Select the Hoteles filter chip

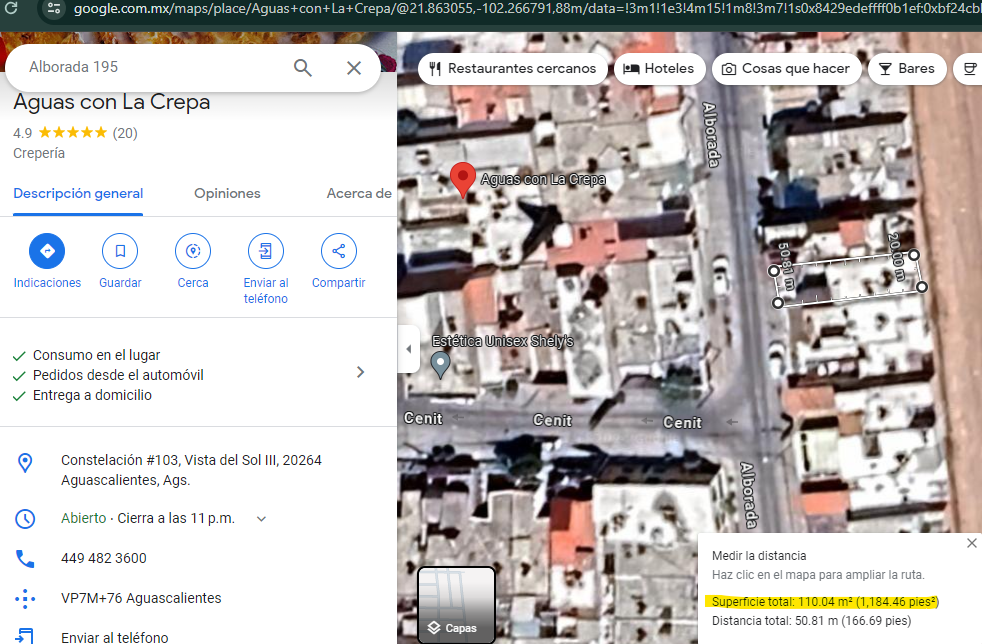[x=659, y=69]
